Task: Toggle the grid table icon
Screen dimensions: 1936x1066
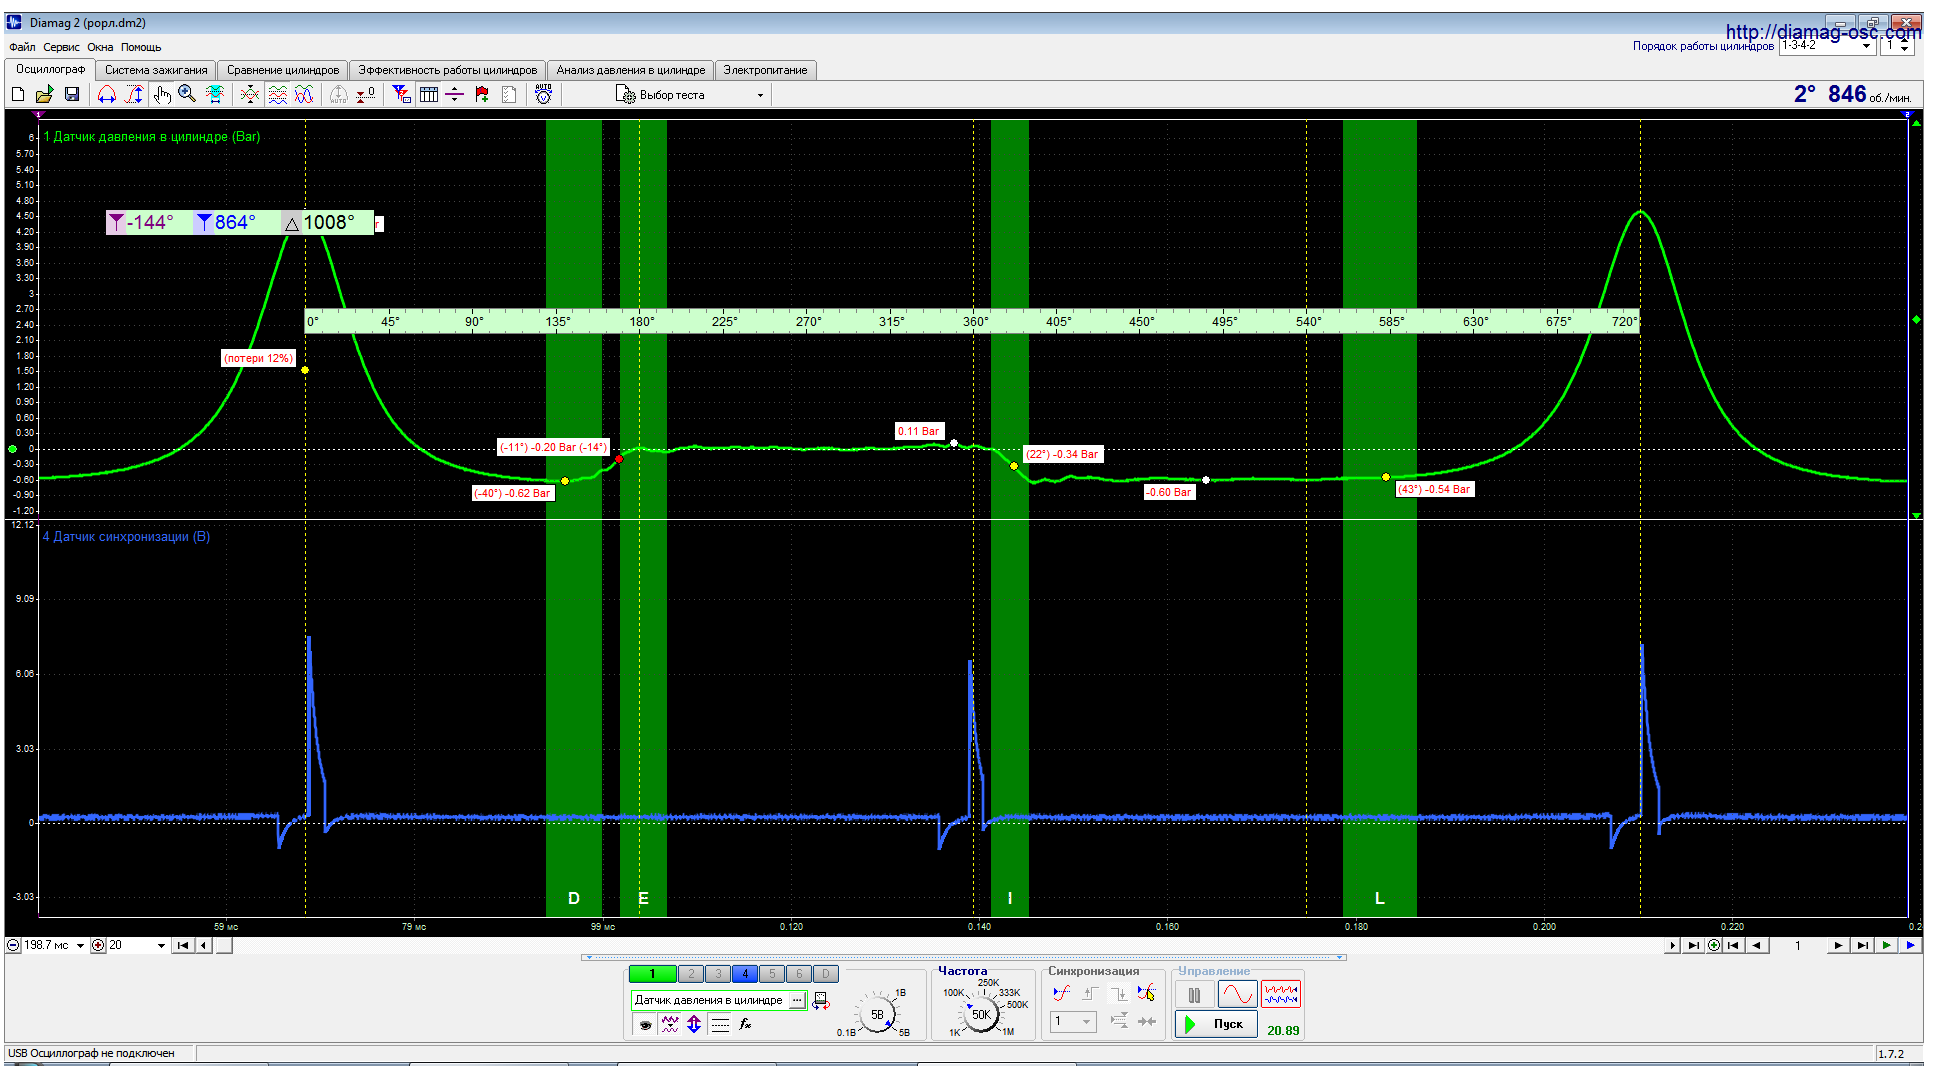Action: coord(429,94)
